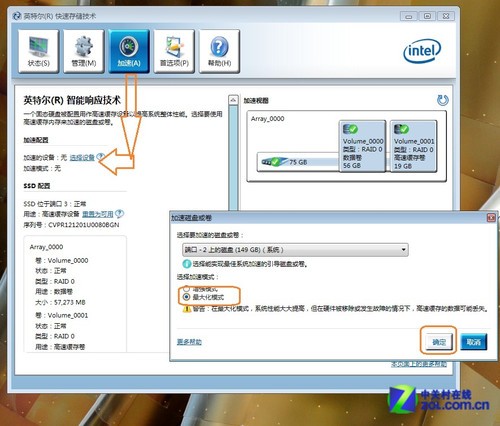This screenshot has height=426, width=500.
Task: Click 卷: Volume_0001 in the details list
Action: click(62, 315)
